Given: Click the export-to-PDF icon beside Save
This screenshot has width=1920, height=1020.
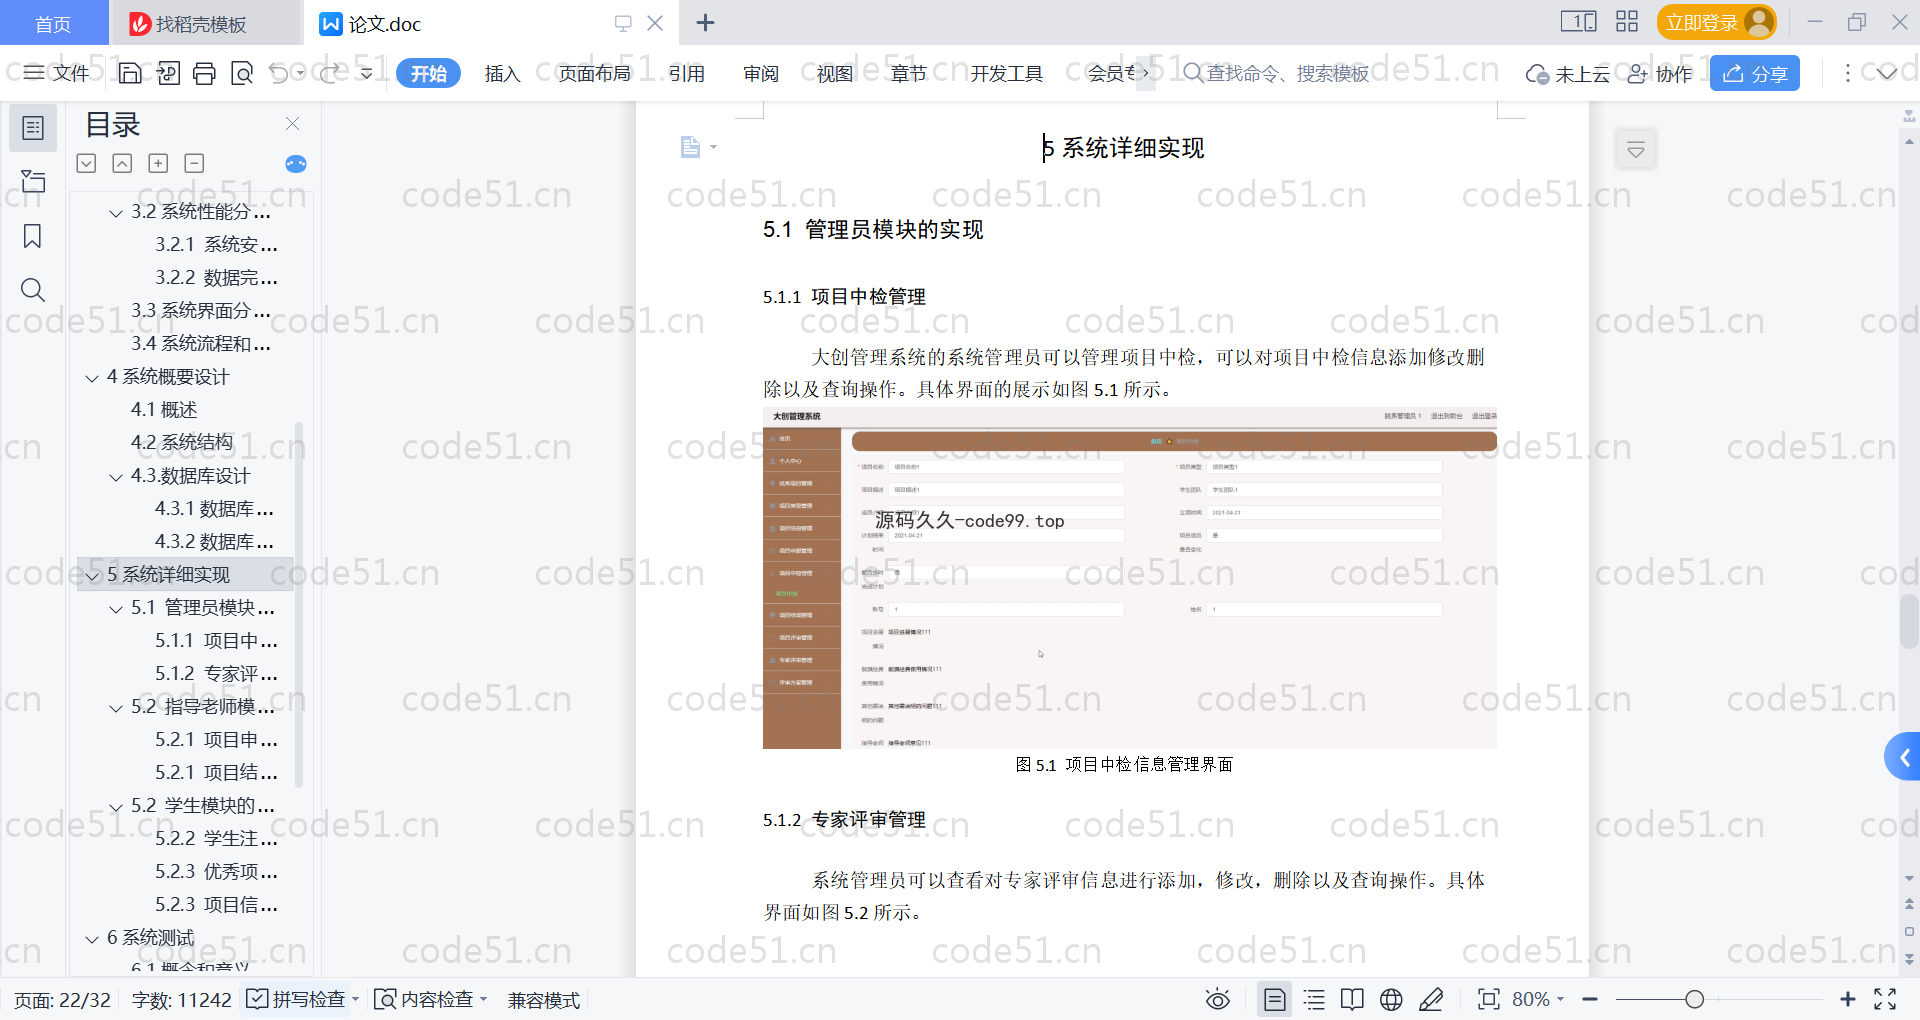Looking at the screenshot, I should [168, 73].
